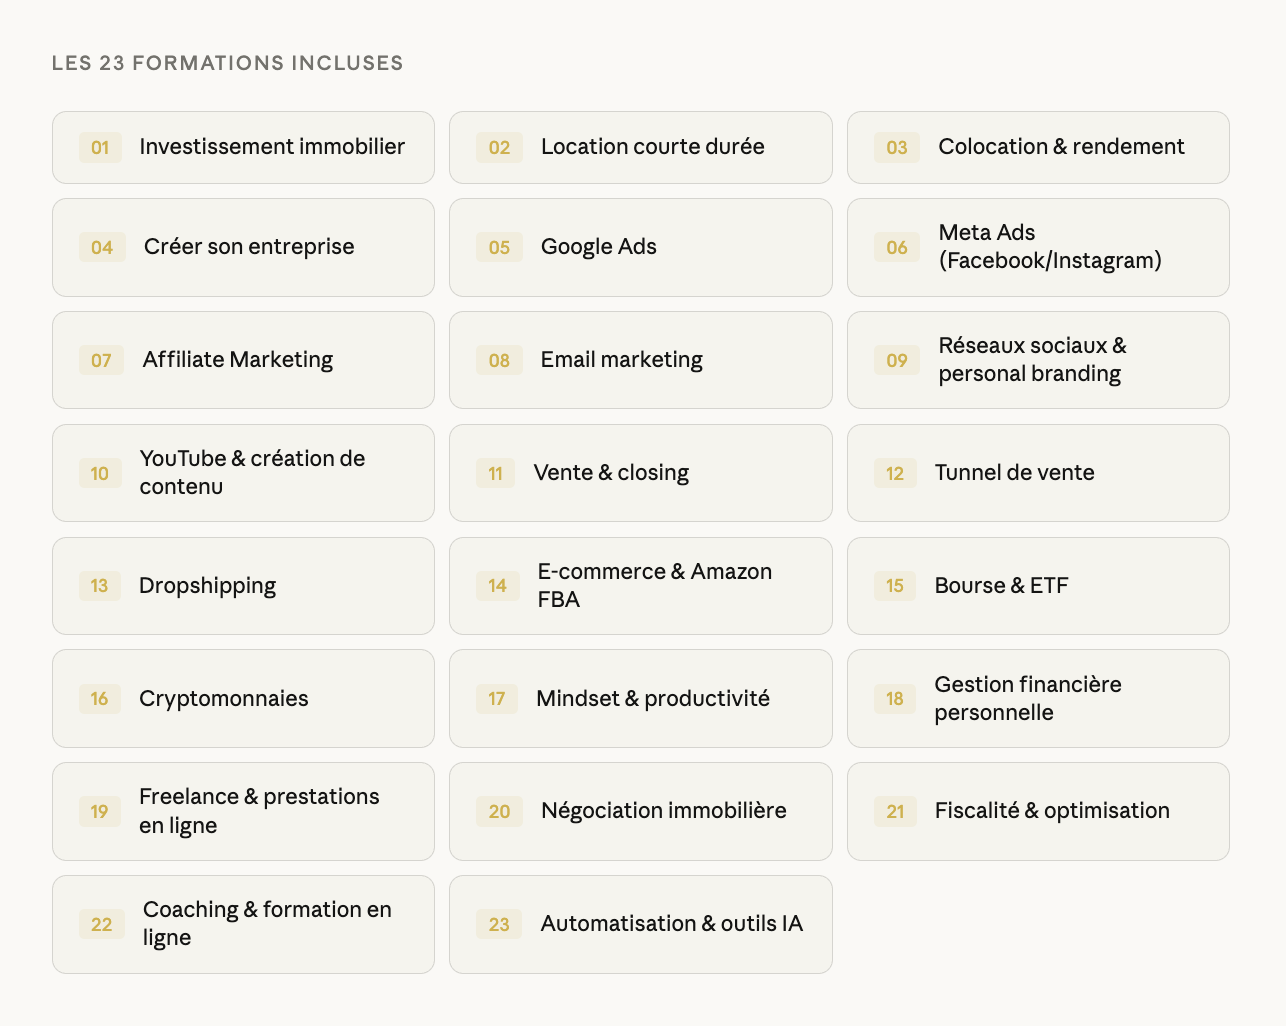Image resolution: width=1286 pixels, height=1026 pixels.
Task: Click the 09 number badge
Action: (897, 361)
